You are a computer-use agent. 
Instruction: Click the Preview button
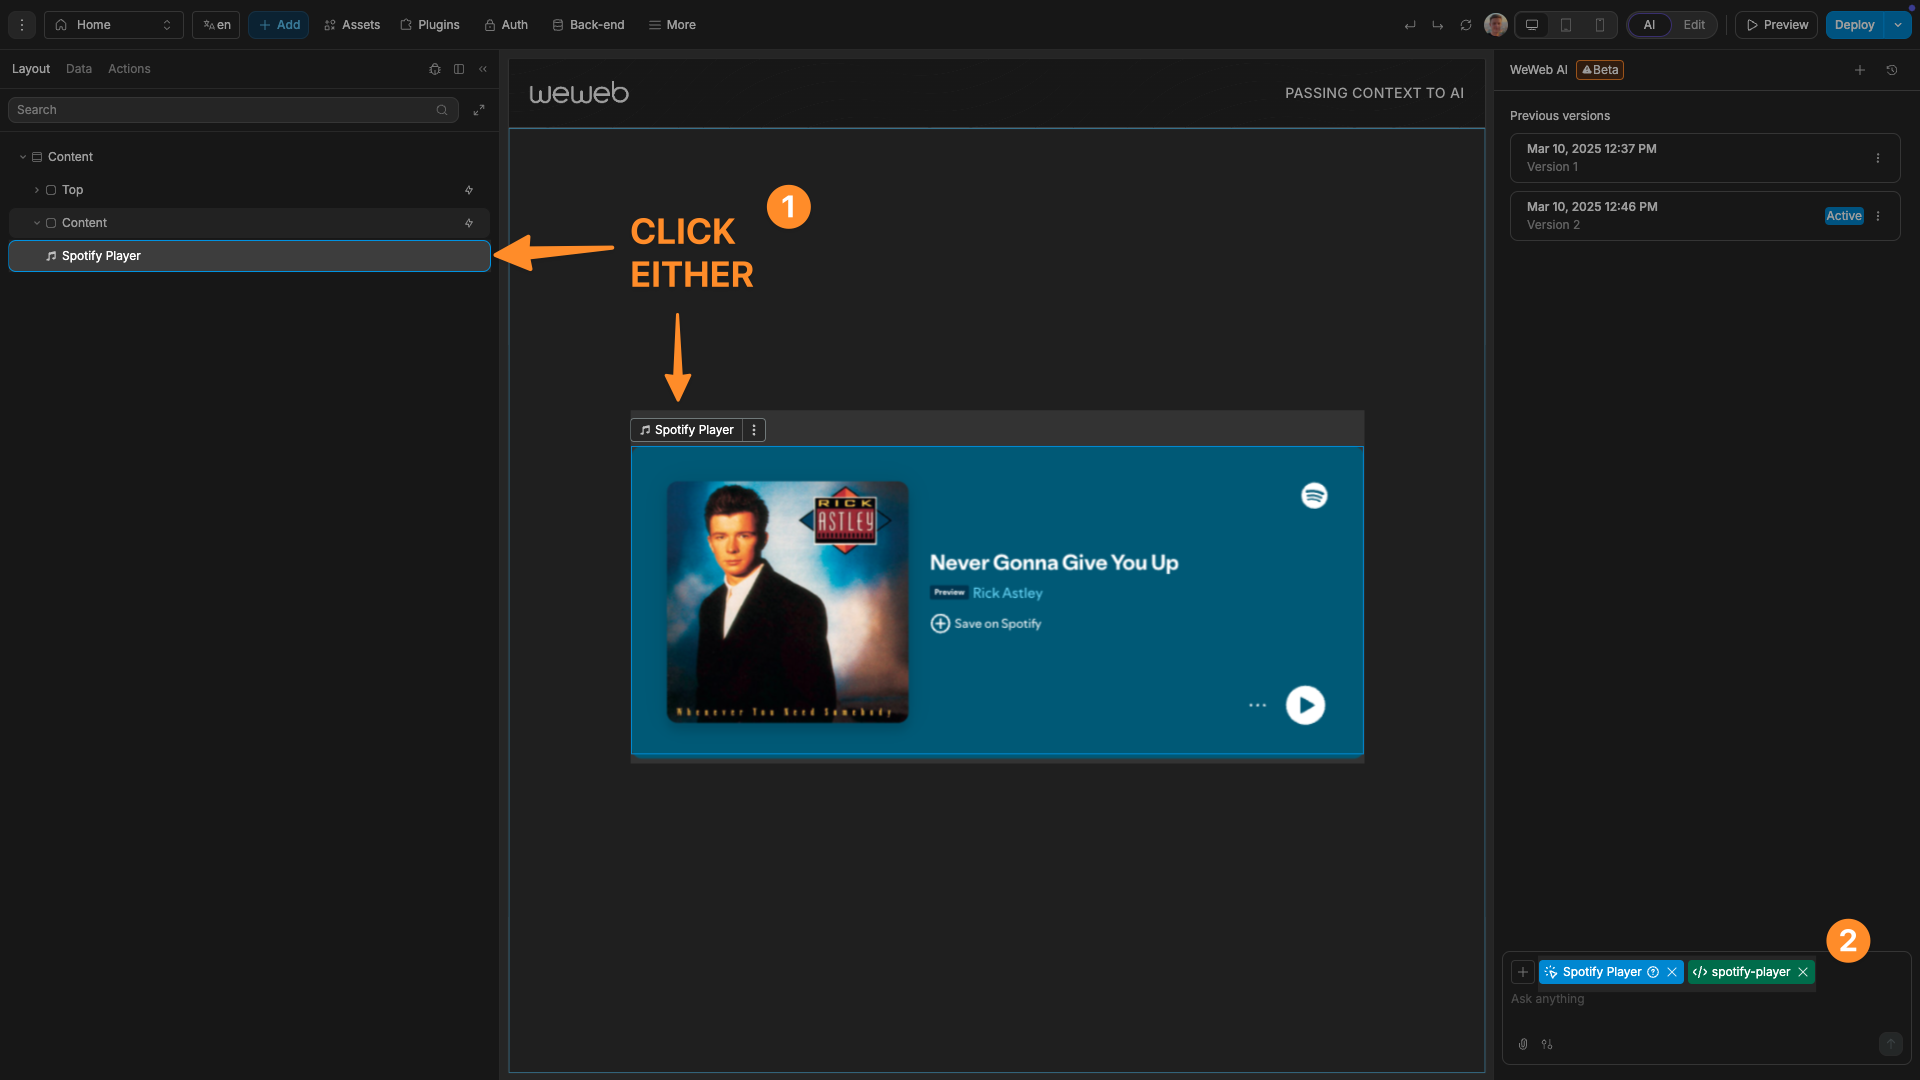(x=1775, y=24)
